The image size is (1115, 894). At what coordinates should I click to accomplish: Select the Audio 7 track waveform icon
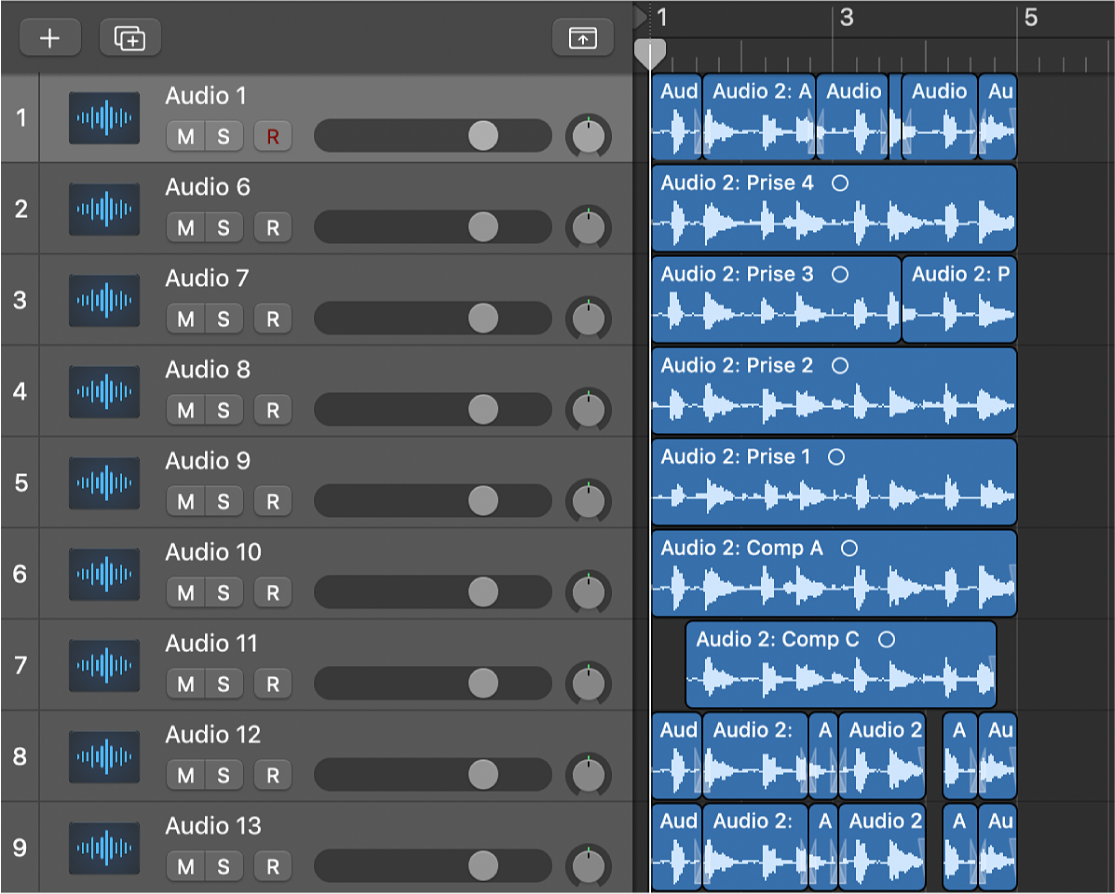[104, 300]
